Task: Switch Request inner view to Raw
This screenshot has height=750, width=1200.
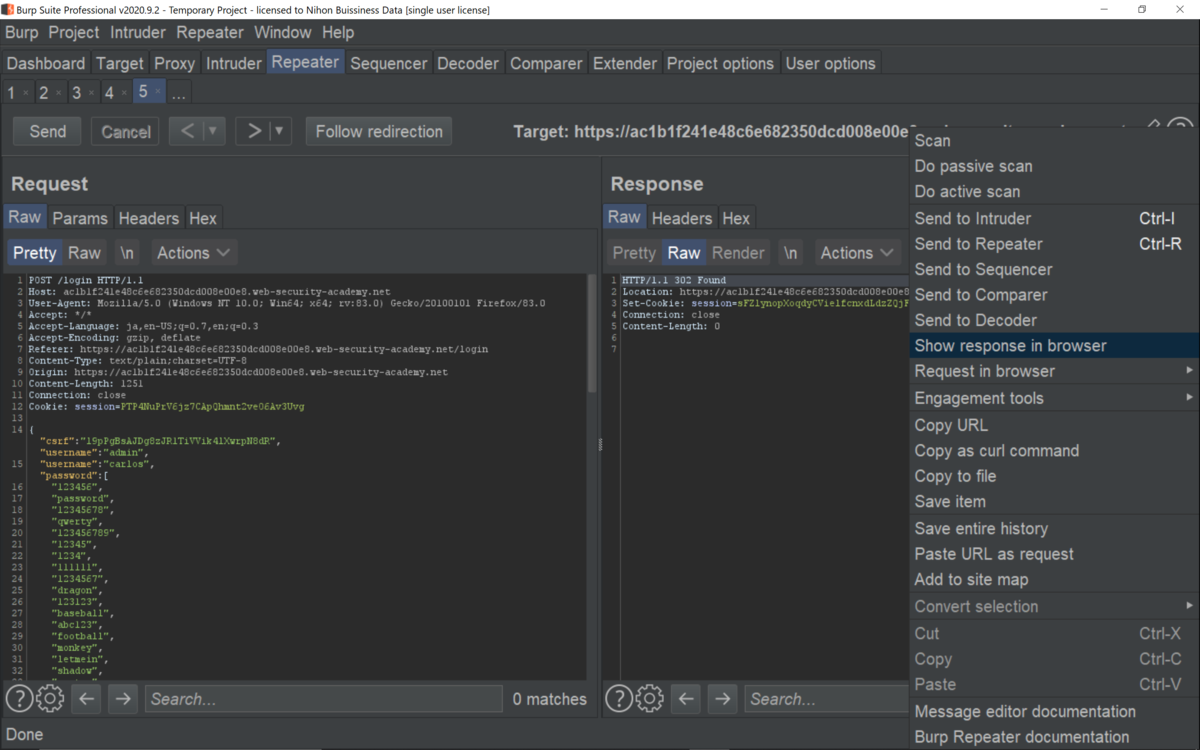Action: click(x=85, y=253)
